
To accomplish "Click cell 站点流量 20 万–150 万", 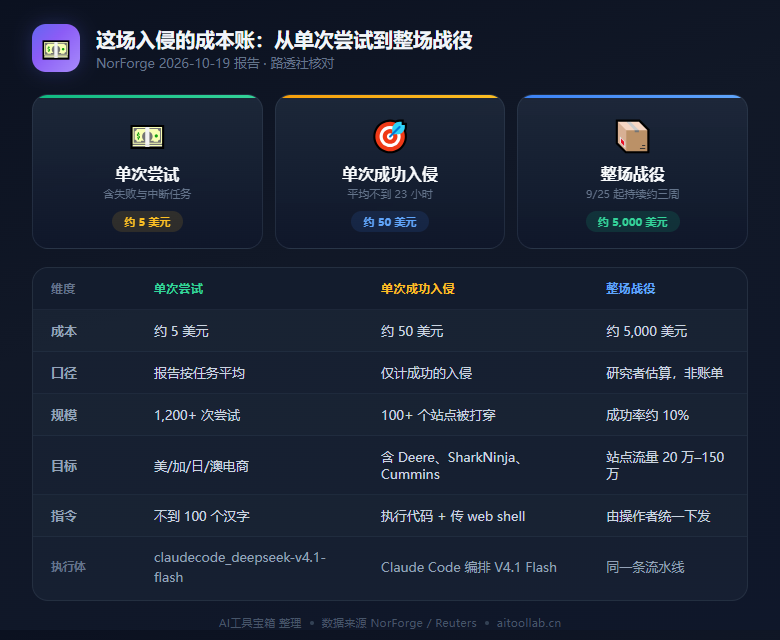I will coord(665,466).
